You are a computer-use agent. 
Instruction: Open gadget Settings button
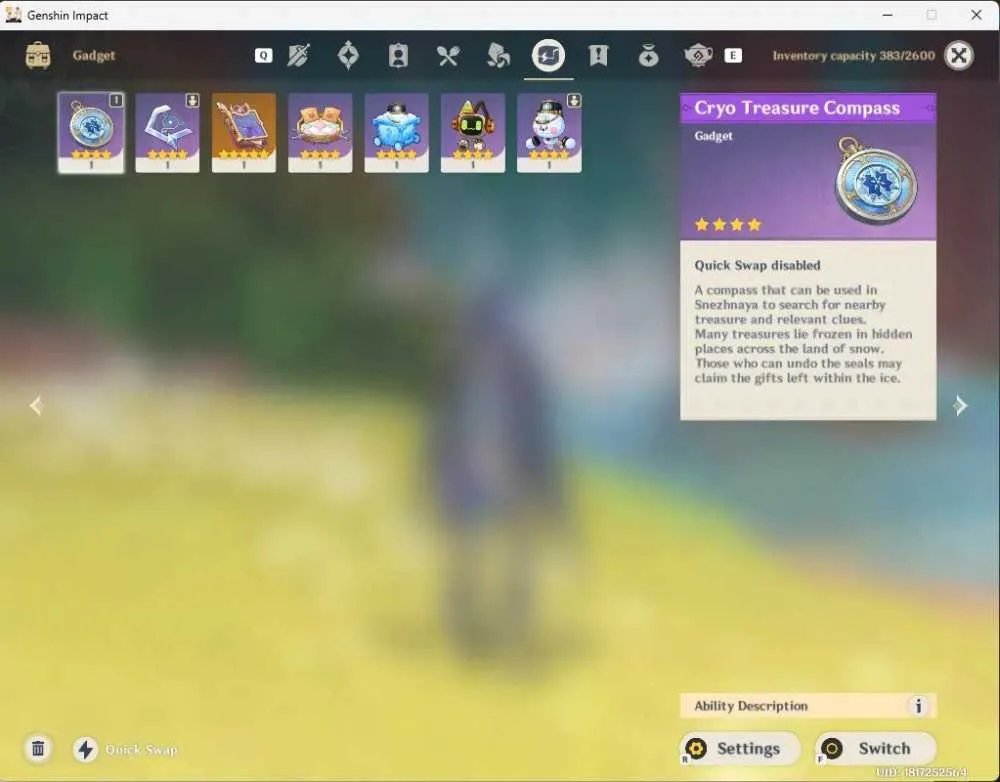740,748
